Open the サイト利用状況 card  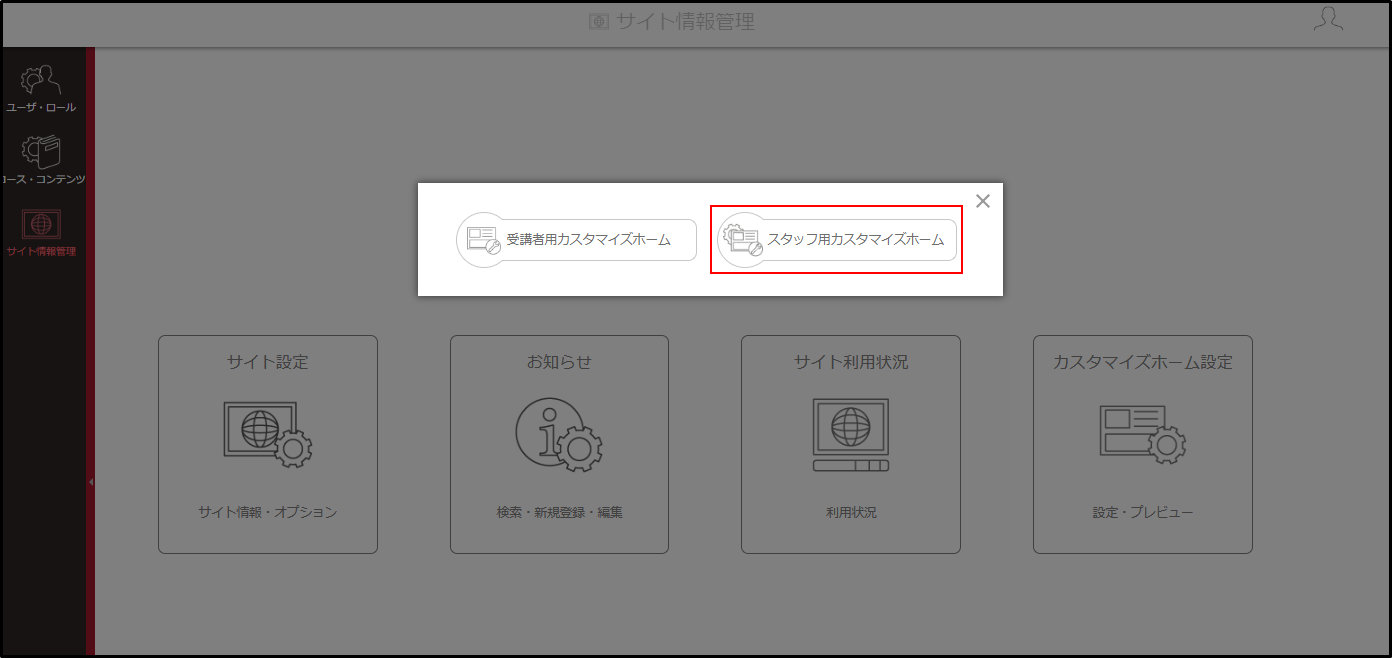tap(851, 444)
